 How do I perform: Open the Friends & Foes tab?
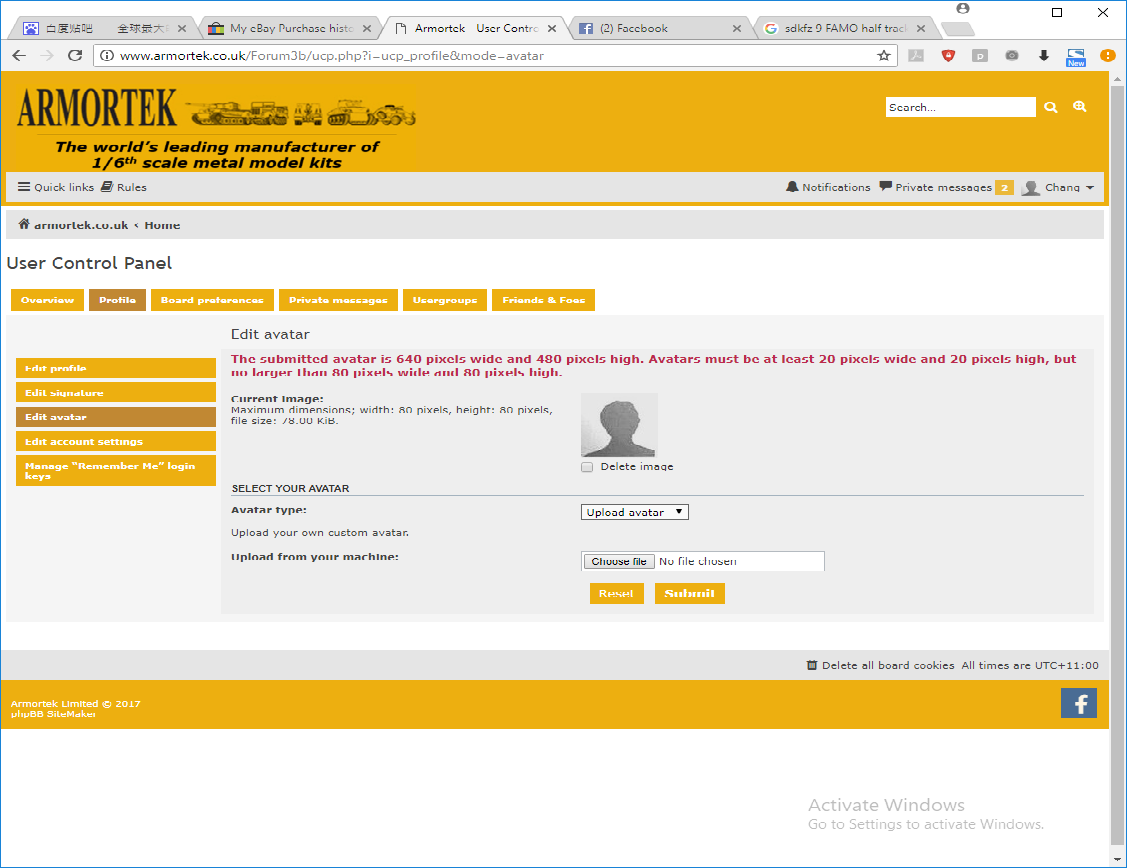(543, 300)
